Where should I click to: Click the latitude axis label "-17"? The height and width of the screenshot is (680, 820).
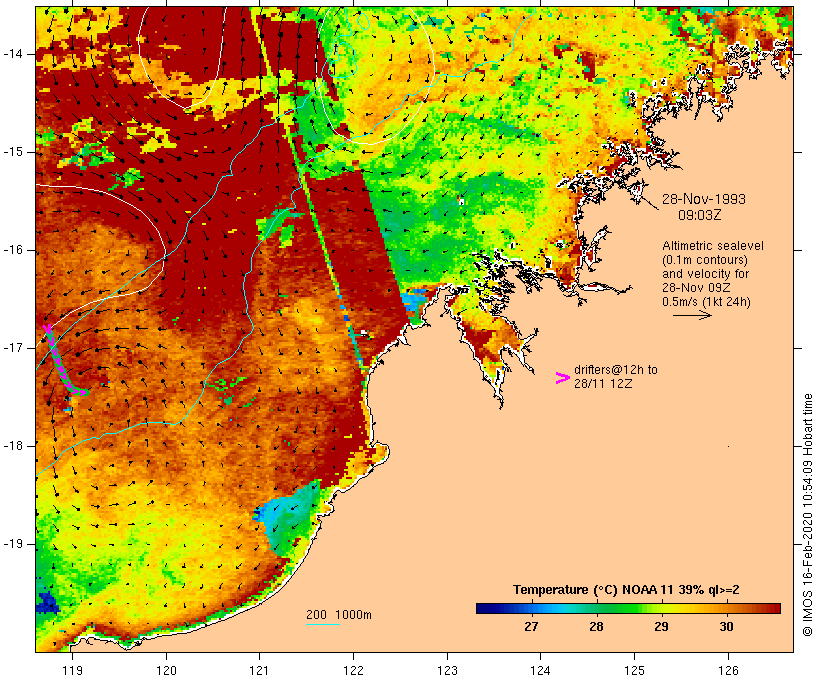point(13,348)
